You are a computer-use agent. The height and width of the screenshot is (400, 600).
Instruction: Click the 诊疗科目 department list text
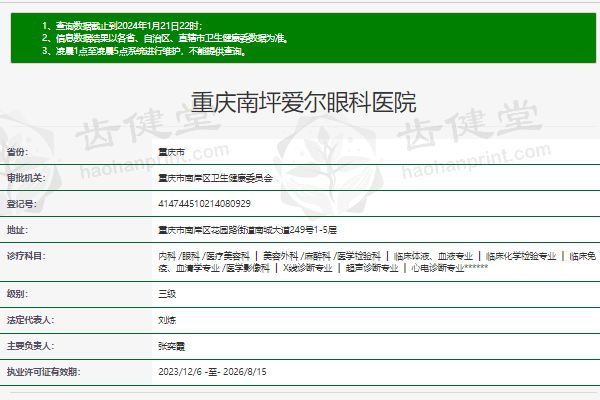coord(377,262)
